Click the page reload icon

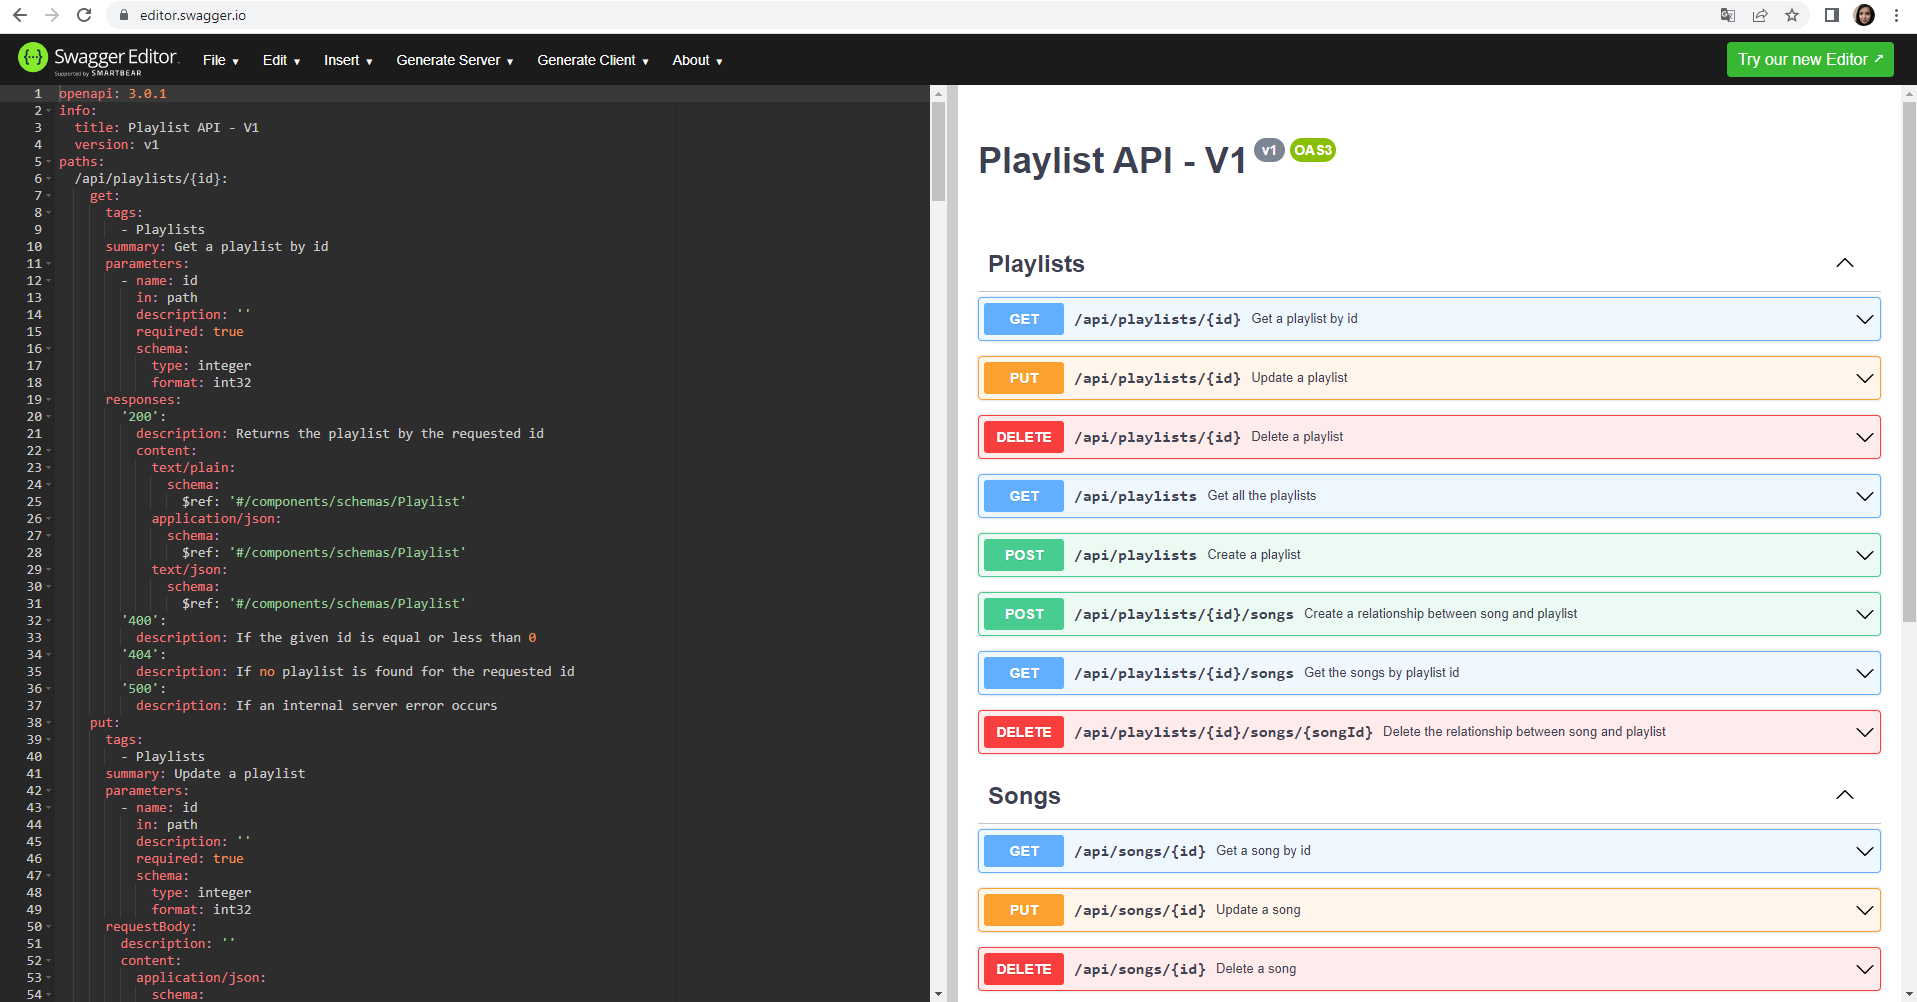tap(84, 15)
